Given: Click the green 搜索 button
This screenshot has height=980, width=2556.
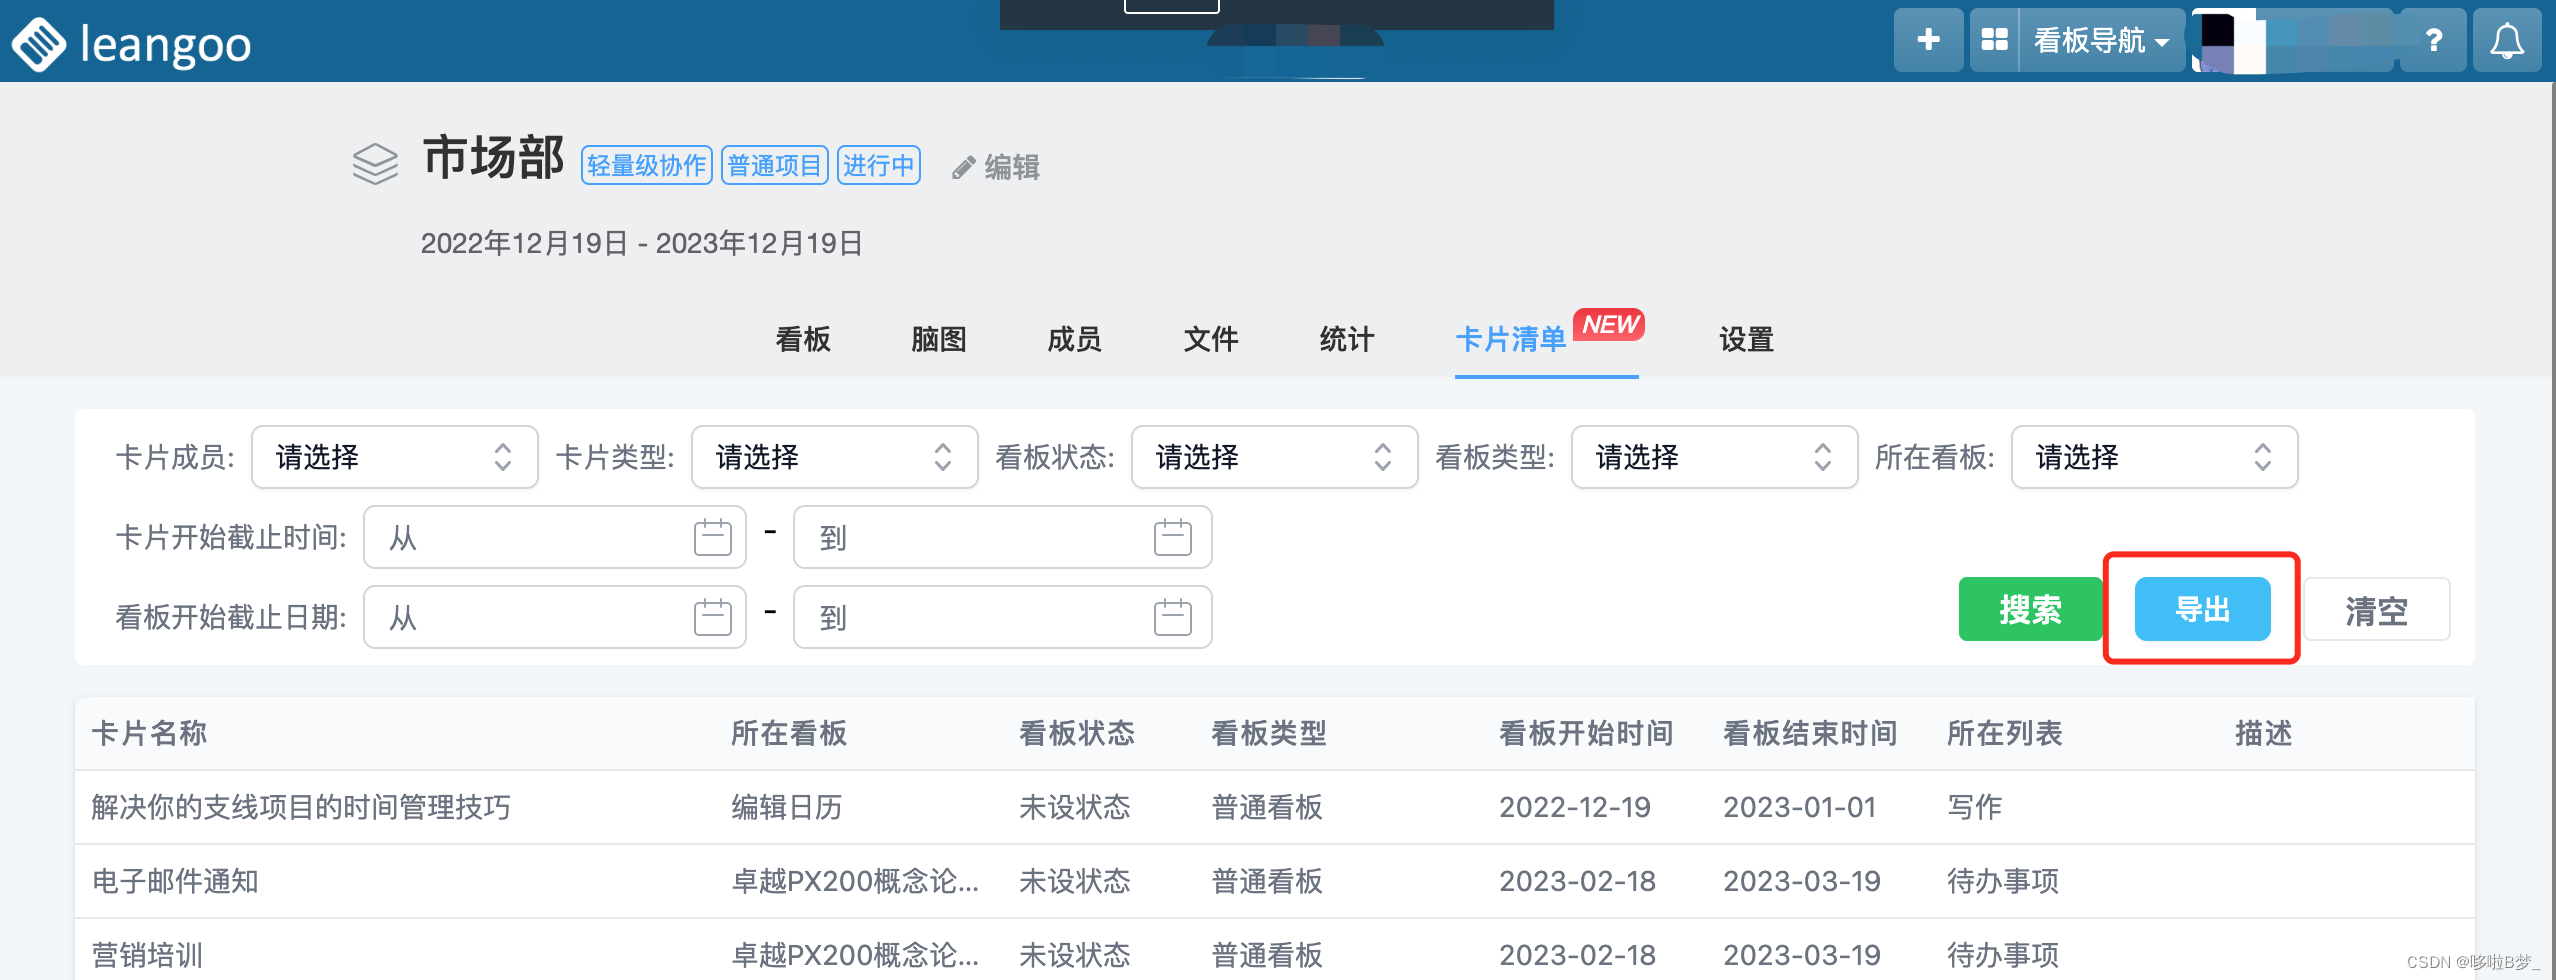Looking at the screenshot, I should click(2030, 610).
